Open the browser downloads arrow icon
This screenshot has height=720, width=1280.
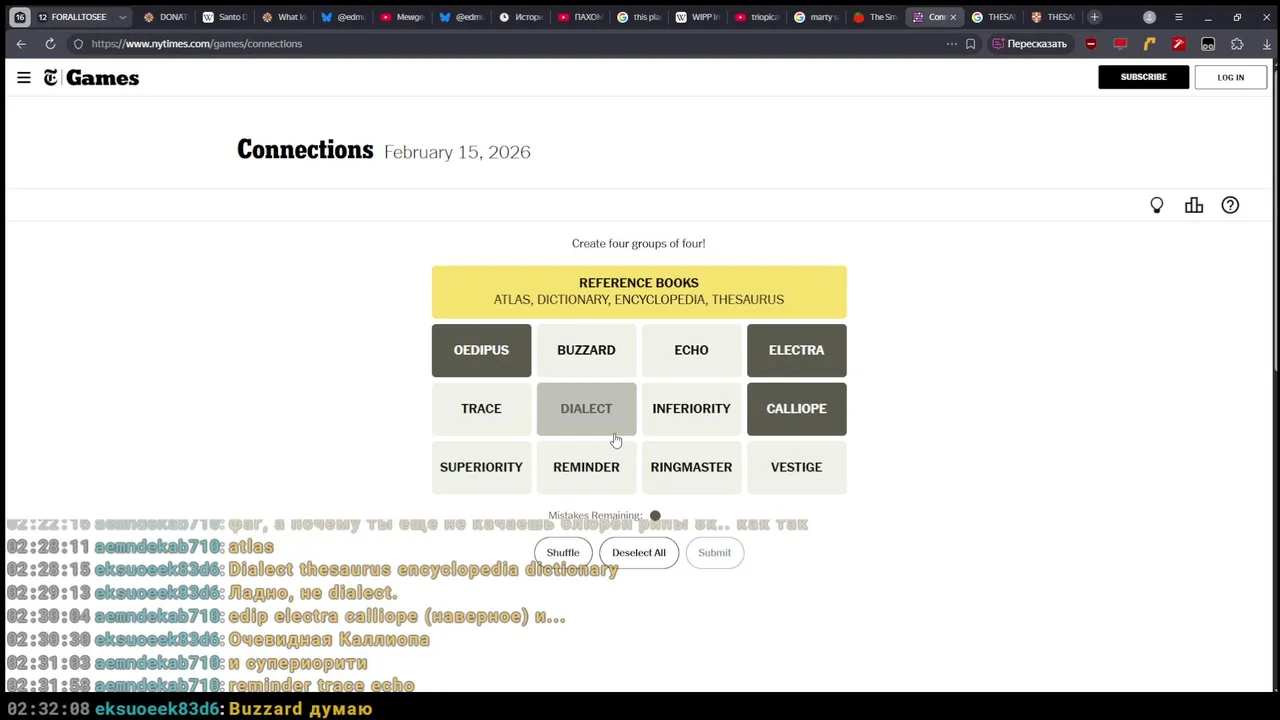1266,44
